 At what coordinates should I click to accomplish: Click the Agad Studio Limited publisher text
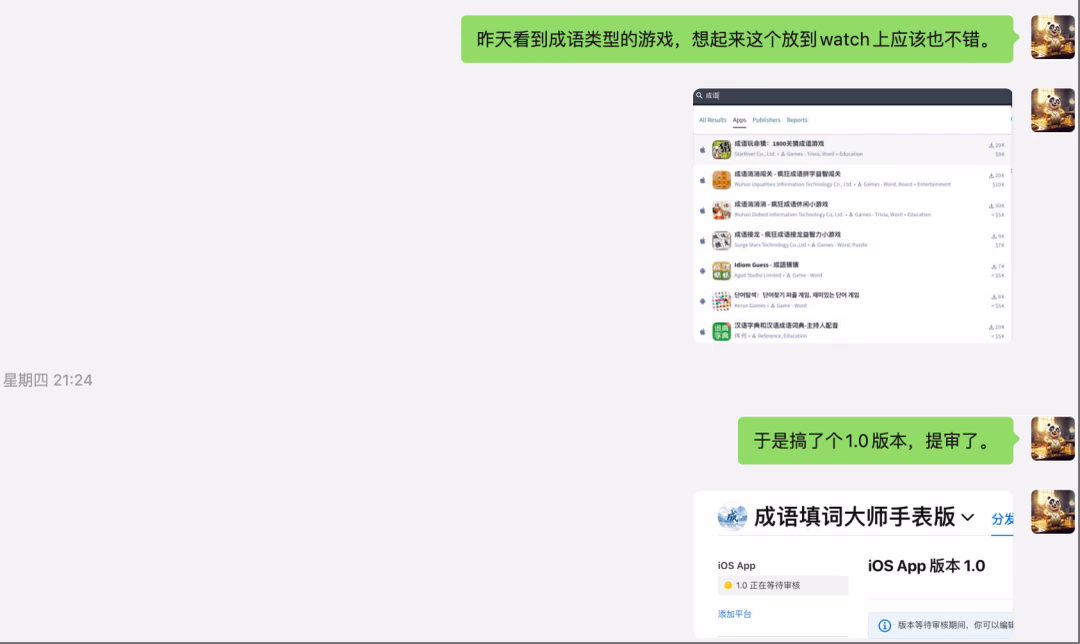[x=757, y=276]
